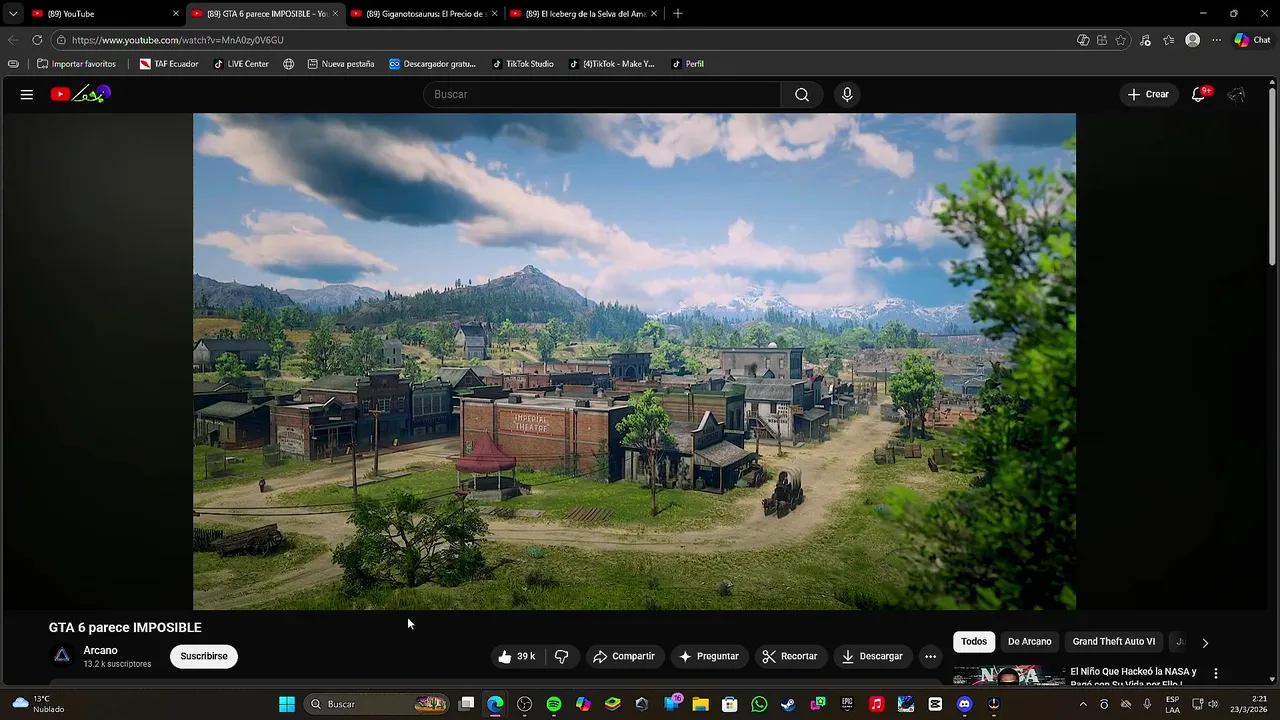Switch to El Iceberg de la Selva tab

click(583, 14)
